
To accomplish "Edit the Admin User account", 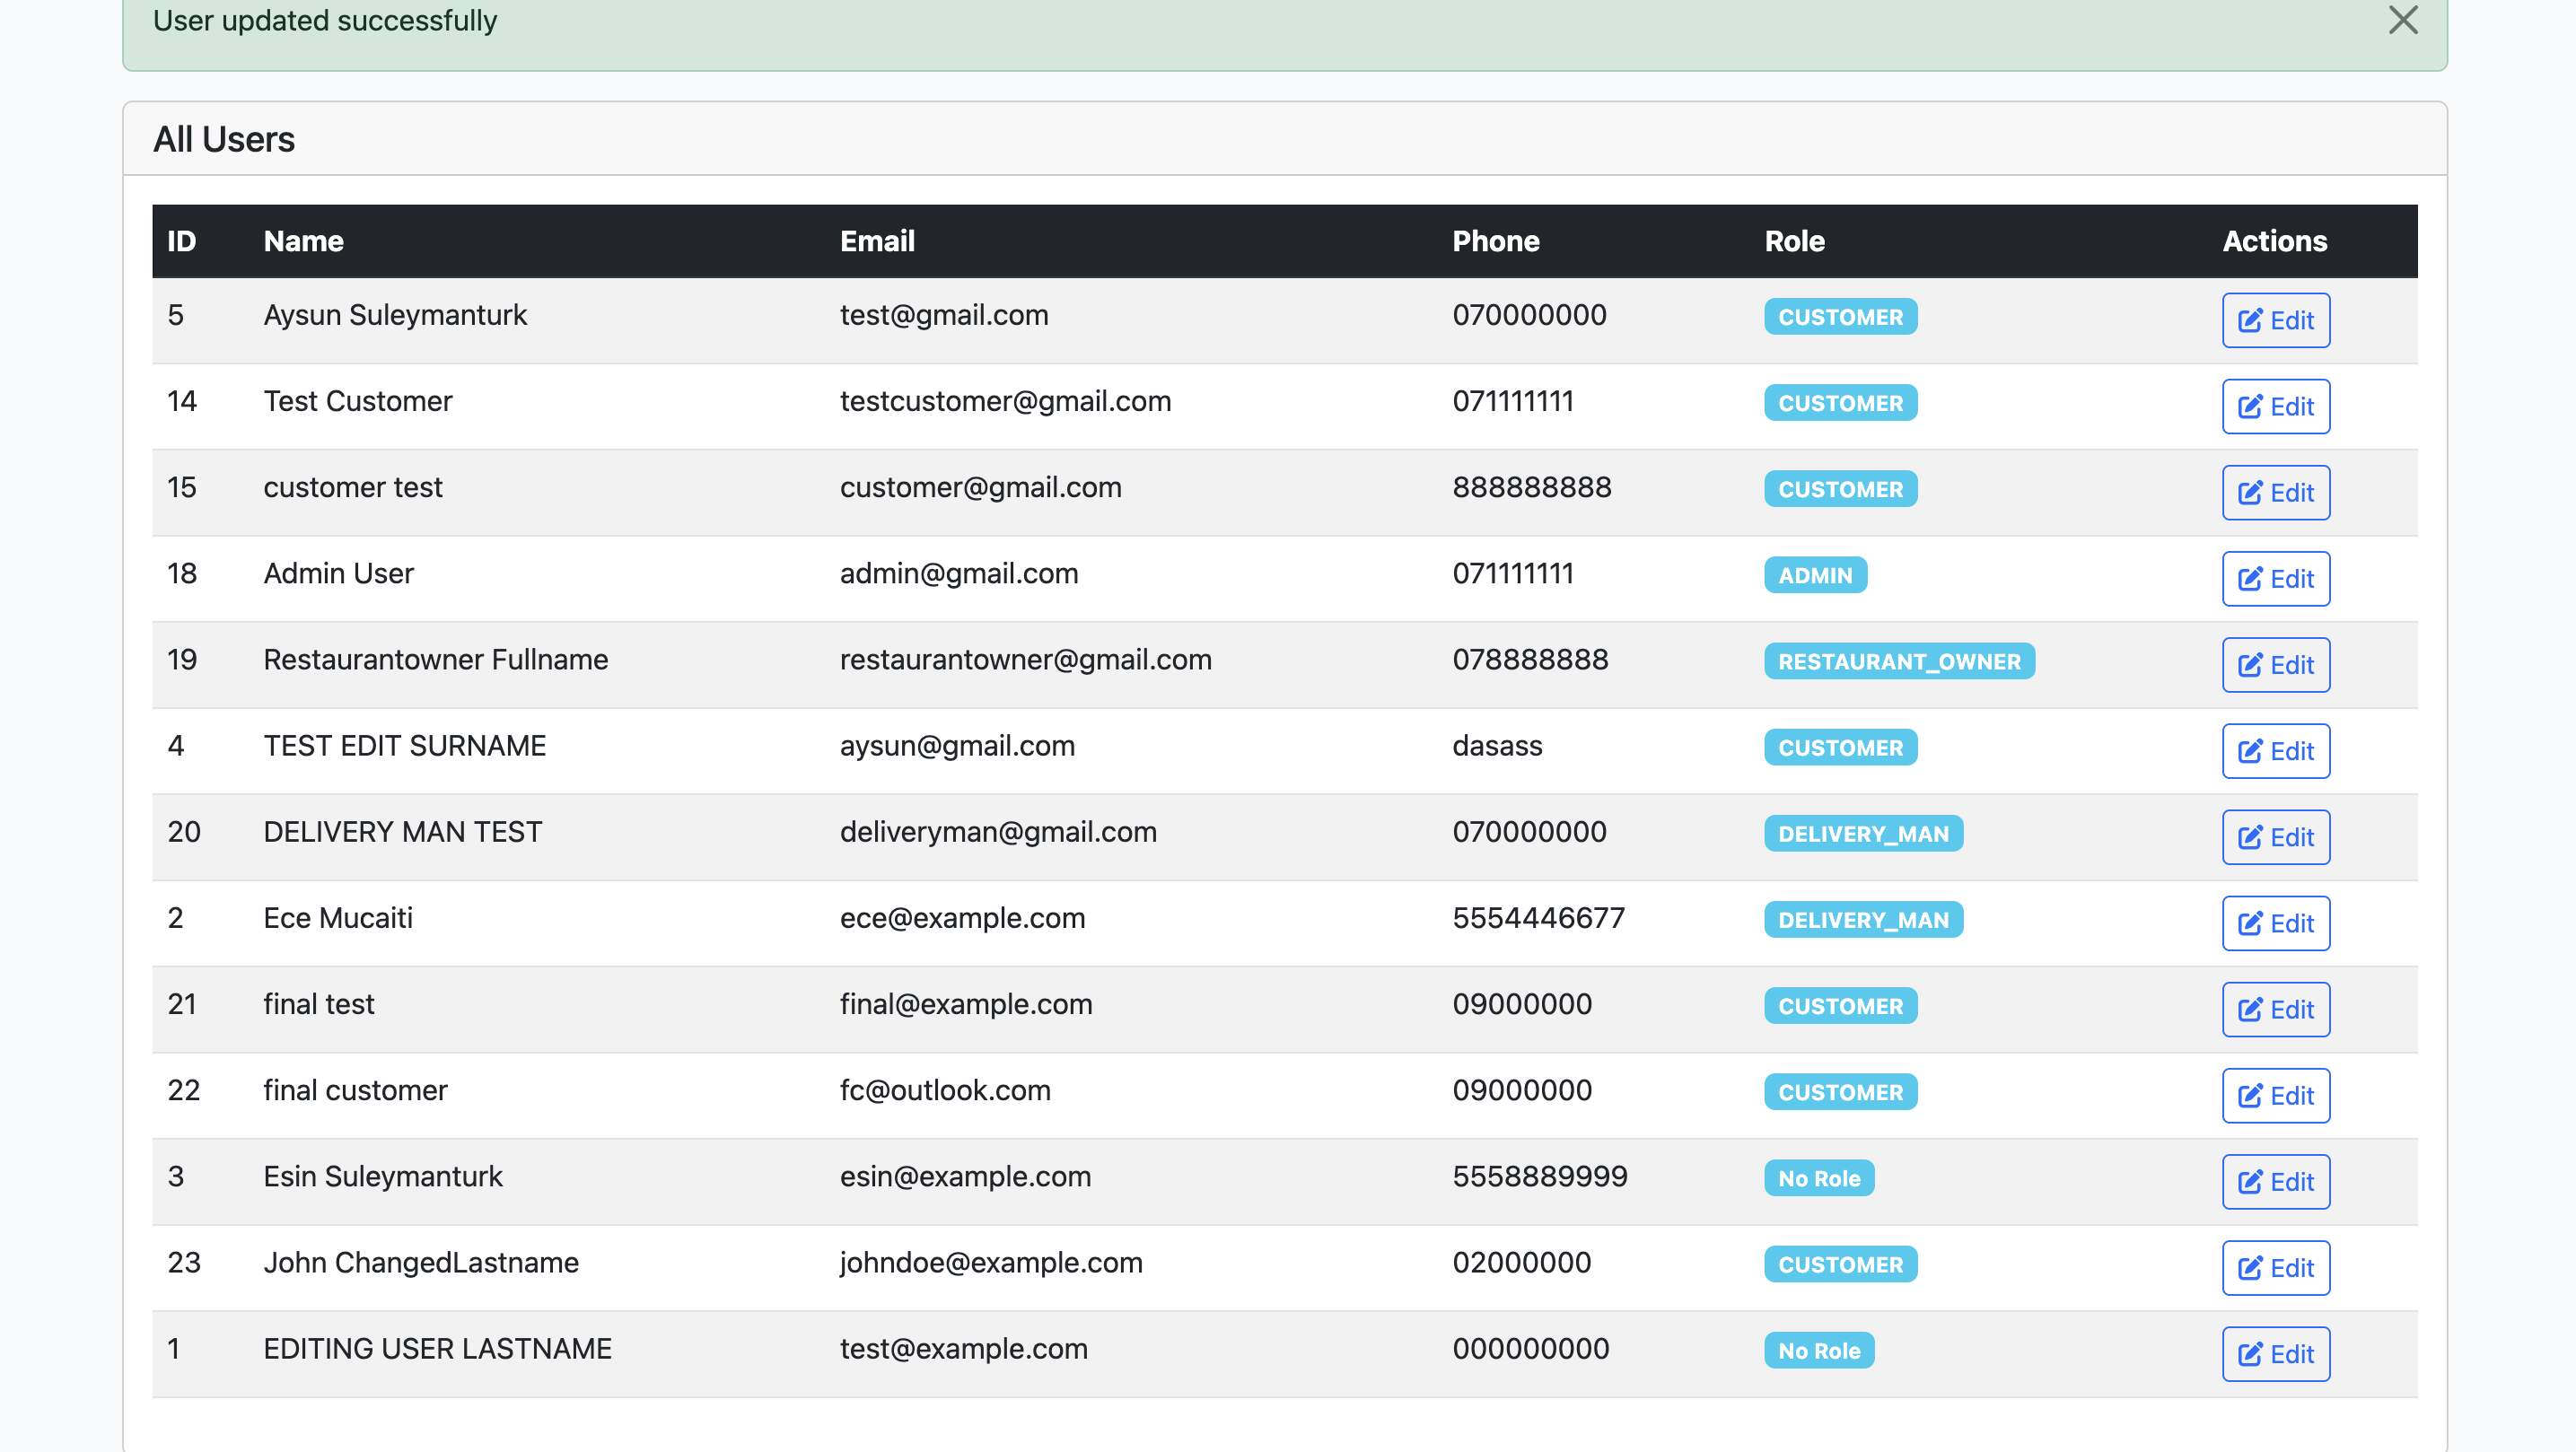I will (2275, 578).
